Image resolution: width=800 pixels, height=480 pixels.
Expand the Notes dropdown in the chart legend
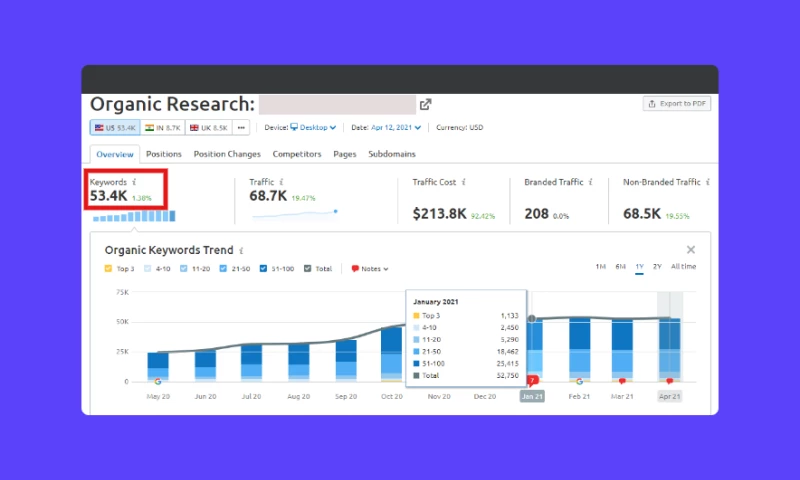tap(370, 268)
